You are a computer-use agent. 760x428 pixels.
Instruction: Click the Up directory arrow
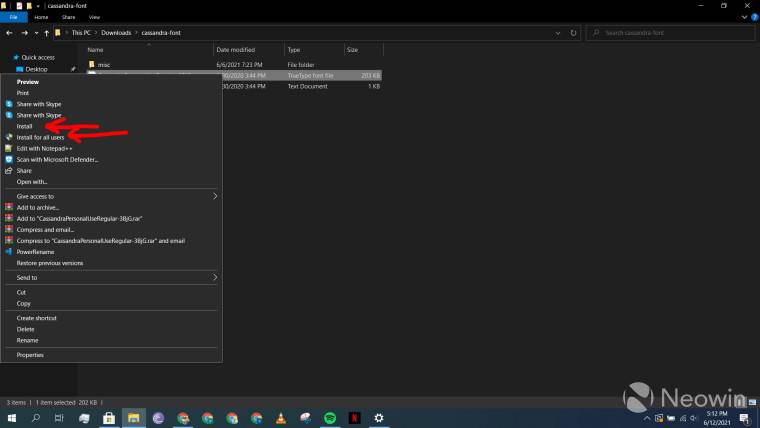click(x=46, y=33)
